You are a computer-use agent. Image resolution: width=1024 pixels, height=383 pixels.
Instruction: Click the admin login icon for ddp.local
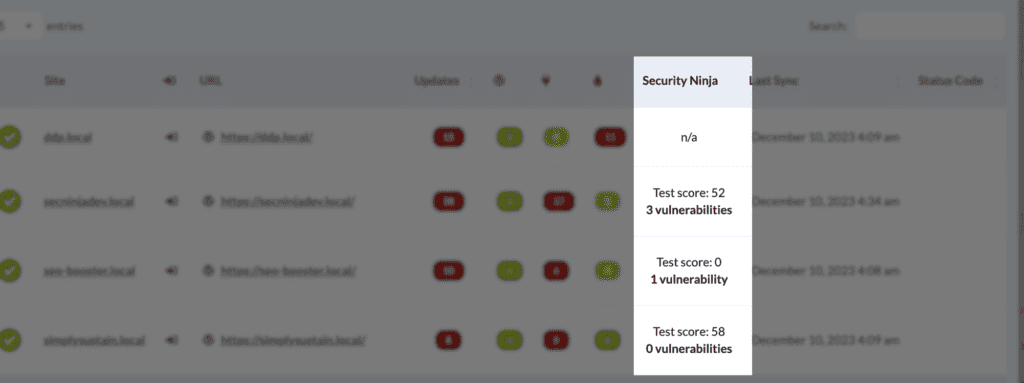(170, 137)
